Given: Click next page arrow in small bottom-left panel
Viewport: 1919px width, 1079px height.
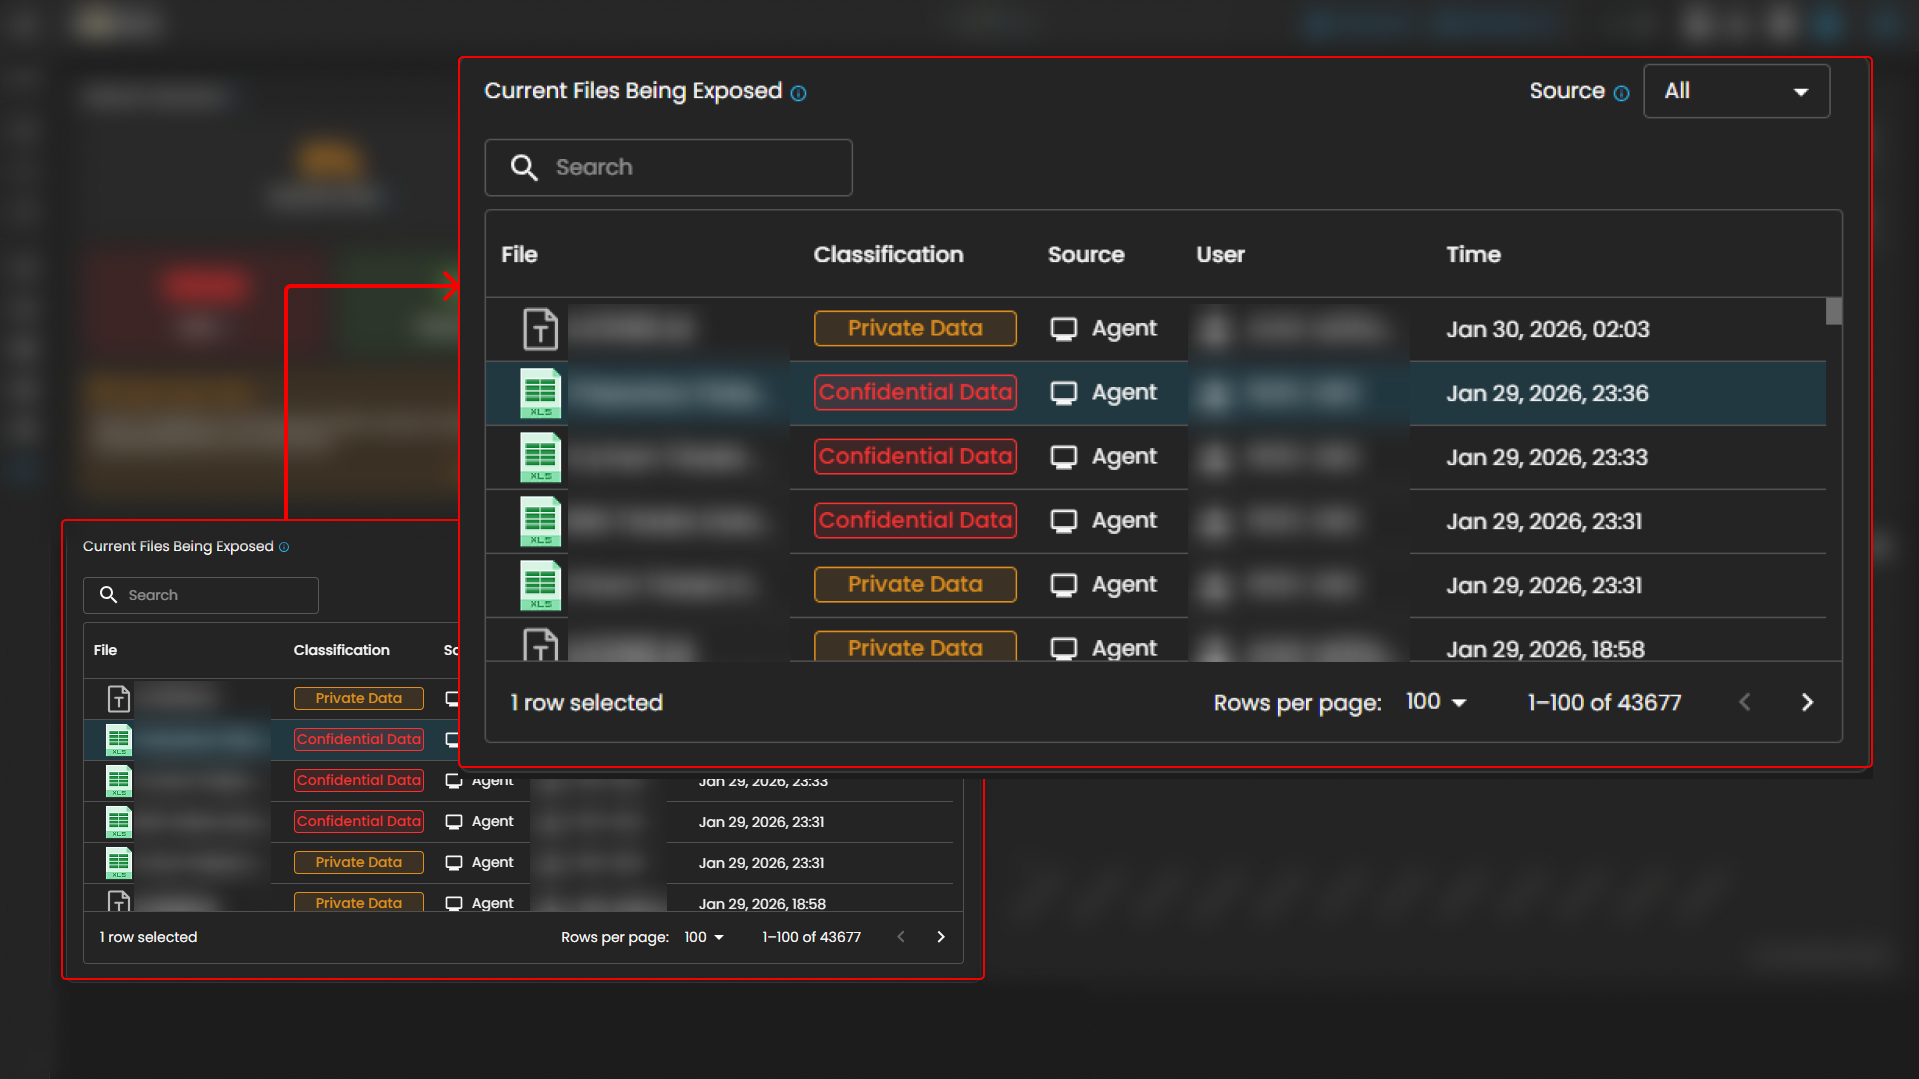Looking at the screenshot, I should (940, 937).
